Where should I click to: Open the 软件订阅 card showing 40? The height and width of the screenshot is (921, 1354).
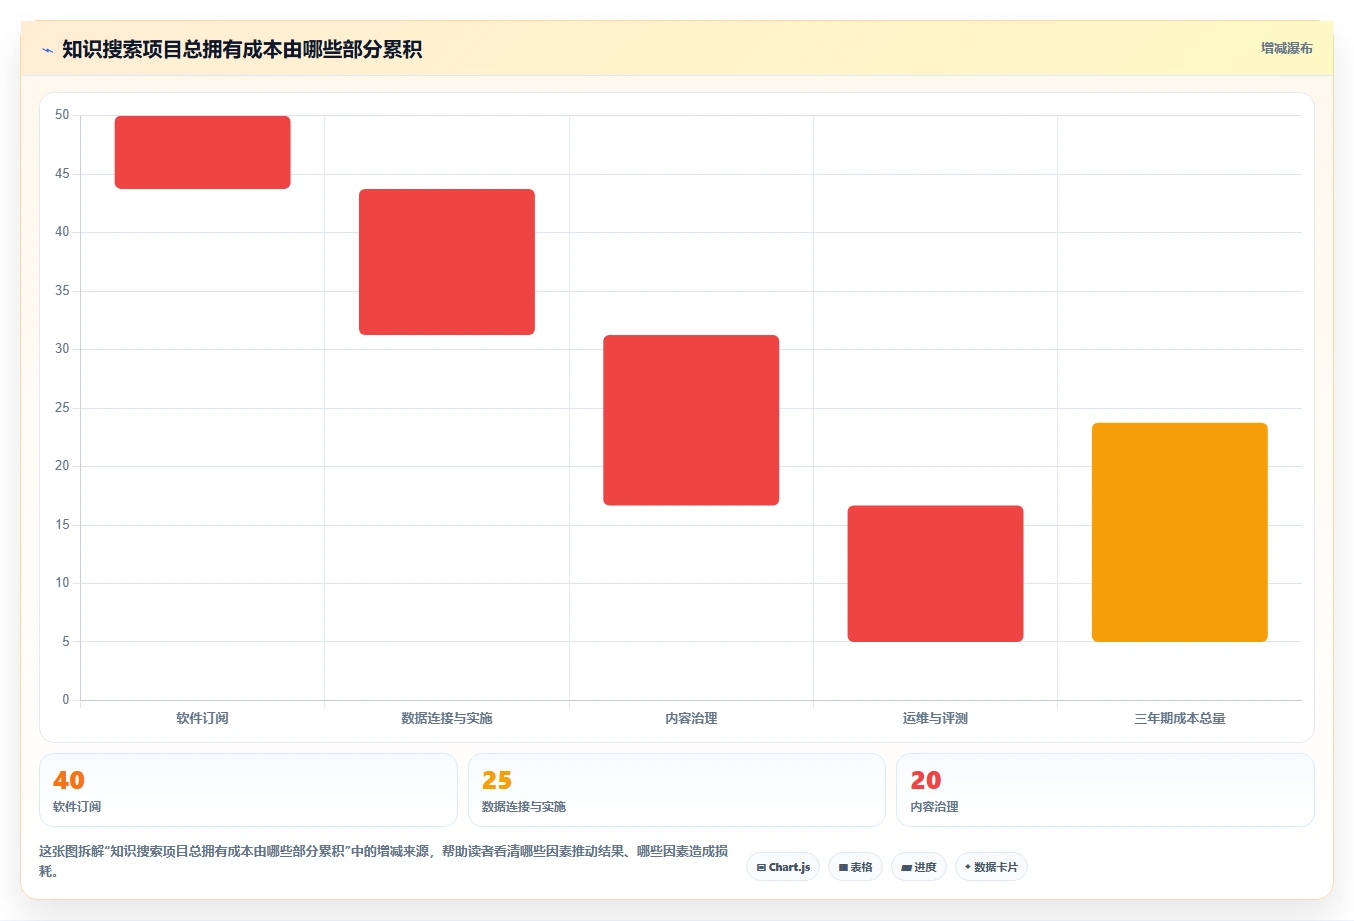point(248,790)
